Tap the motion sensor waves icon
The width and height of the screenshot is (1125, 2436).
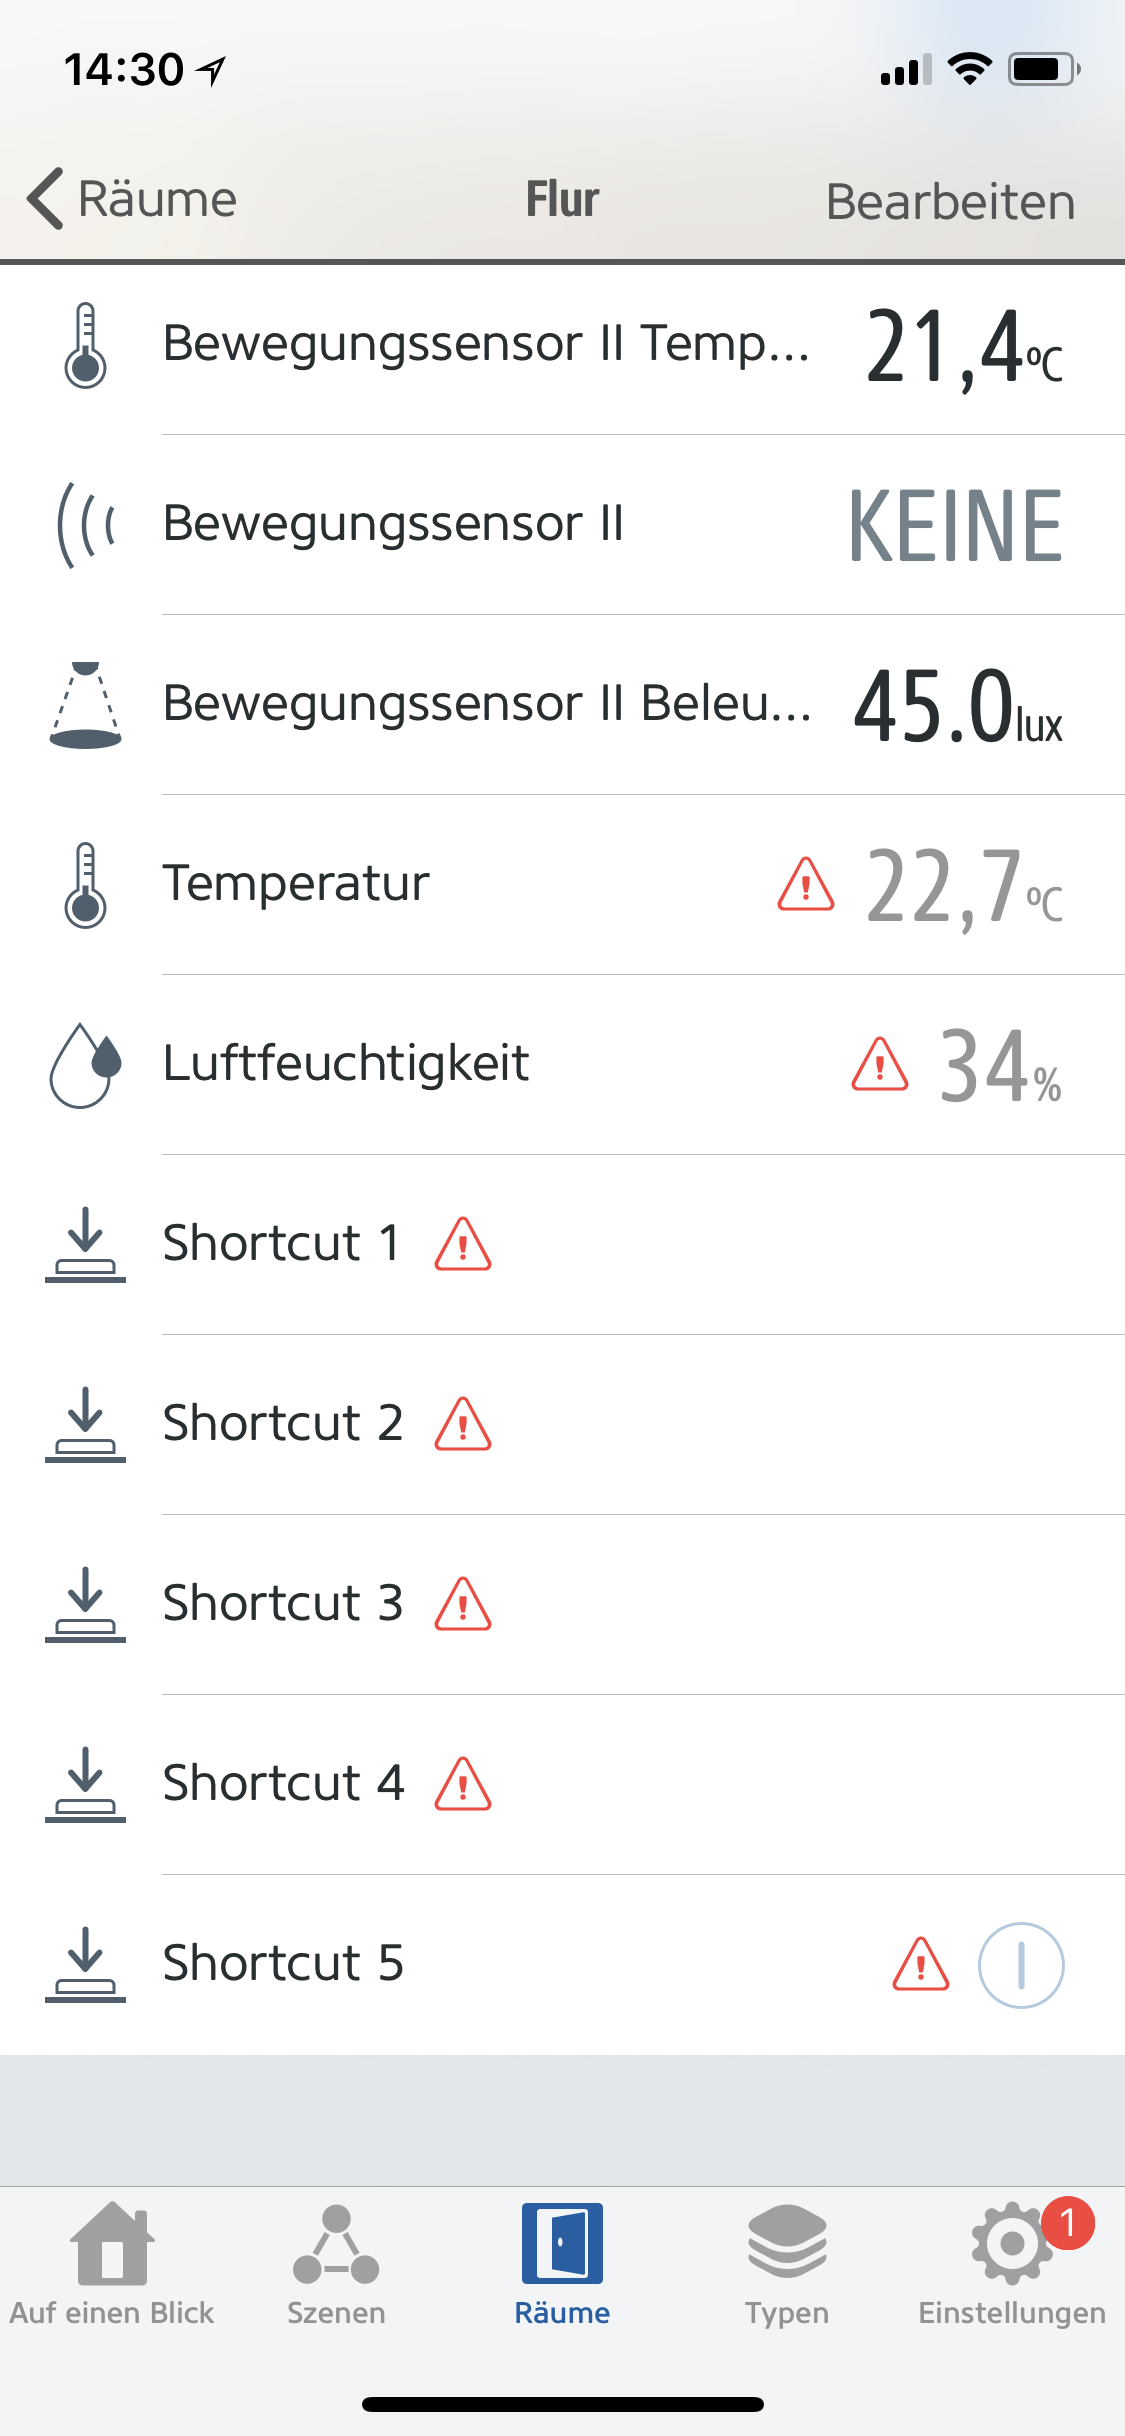pos(86,525)
